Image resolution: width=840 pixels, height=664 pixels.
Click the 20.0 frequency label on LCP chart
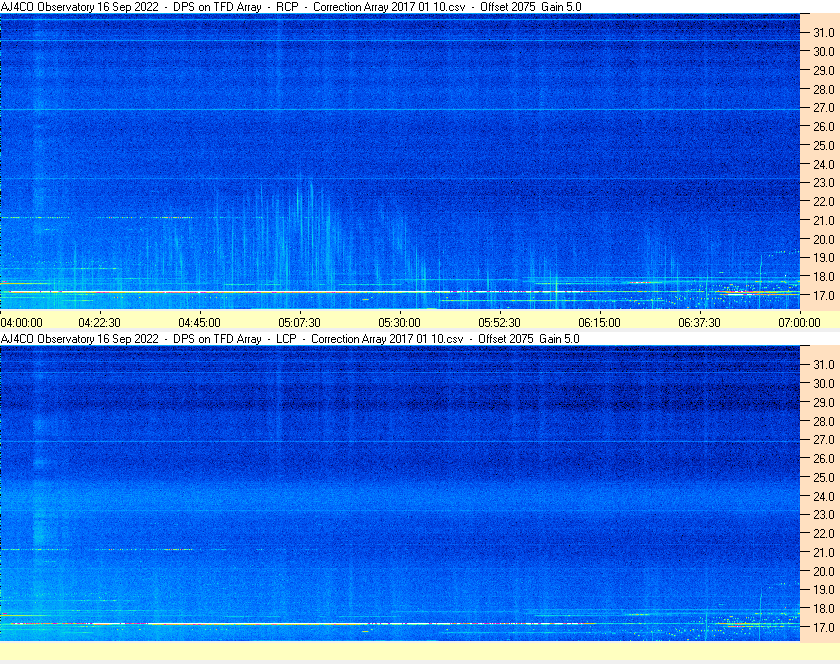coord(824,571)
